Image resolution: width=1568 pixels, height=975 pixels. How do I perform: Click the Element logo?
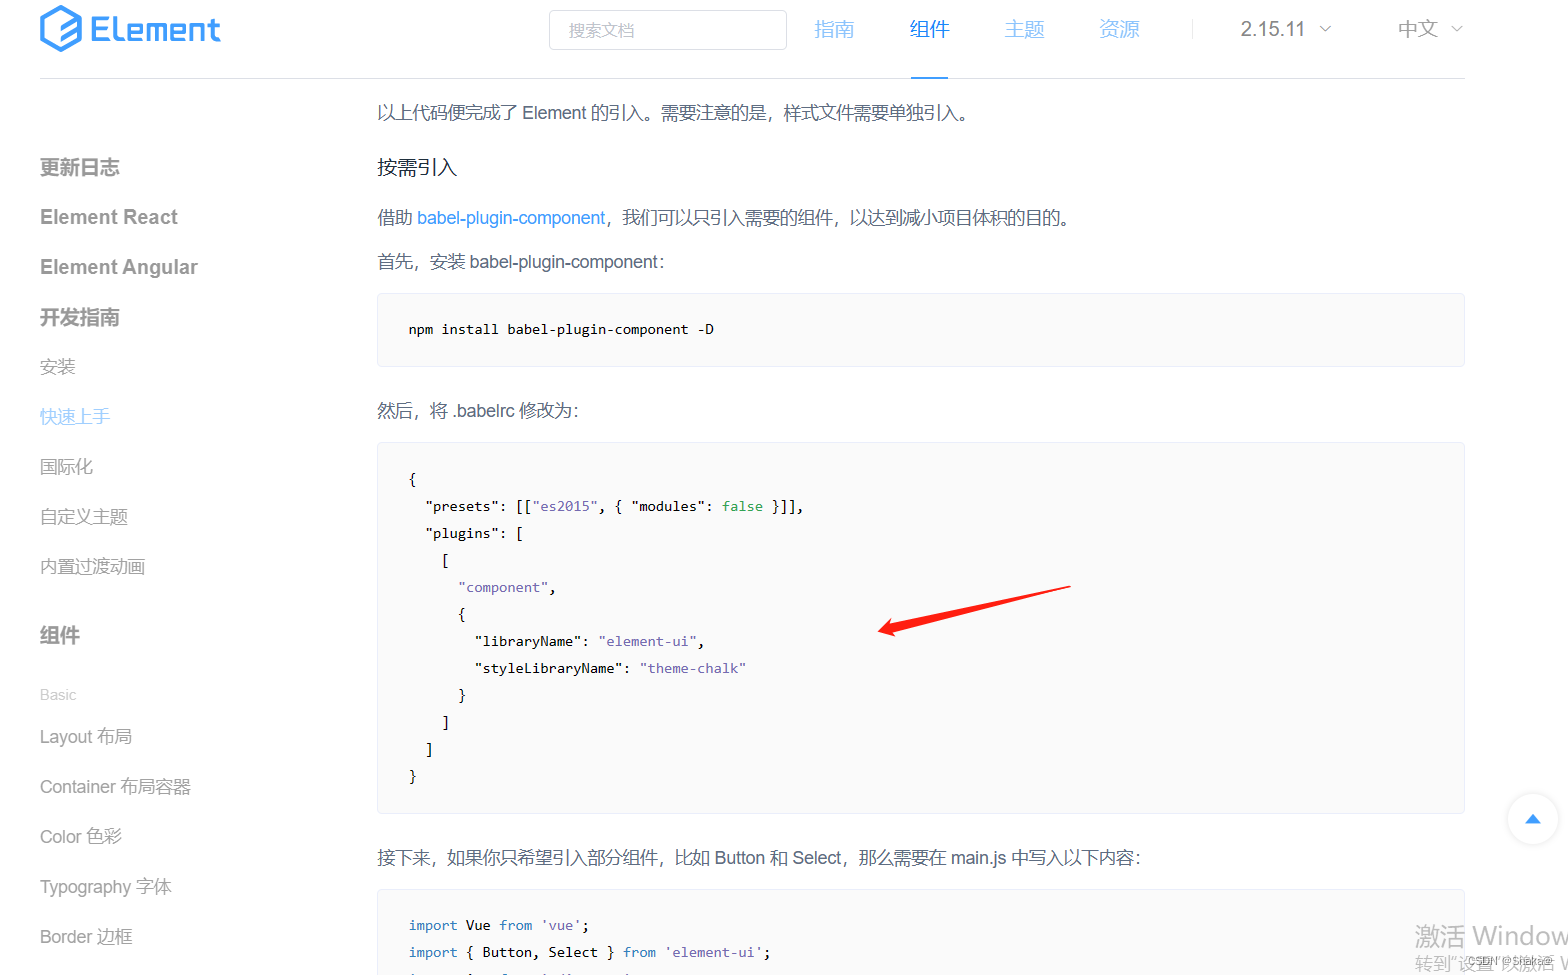pyautogui.click(x=130, y=29)
